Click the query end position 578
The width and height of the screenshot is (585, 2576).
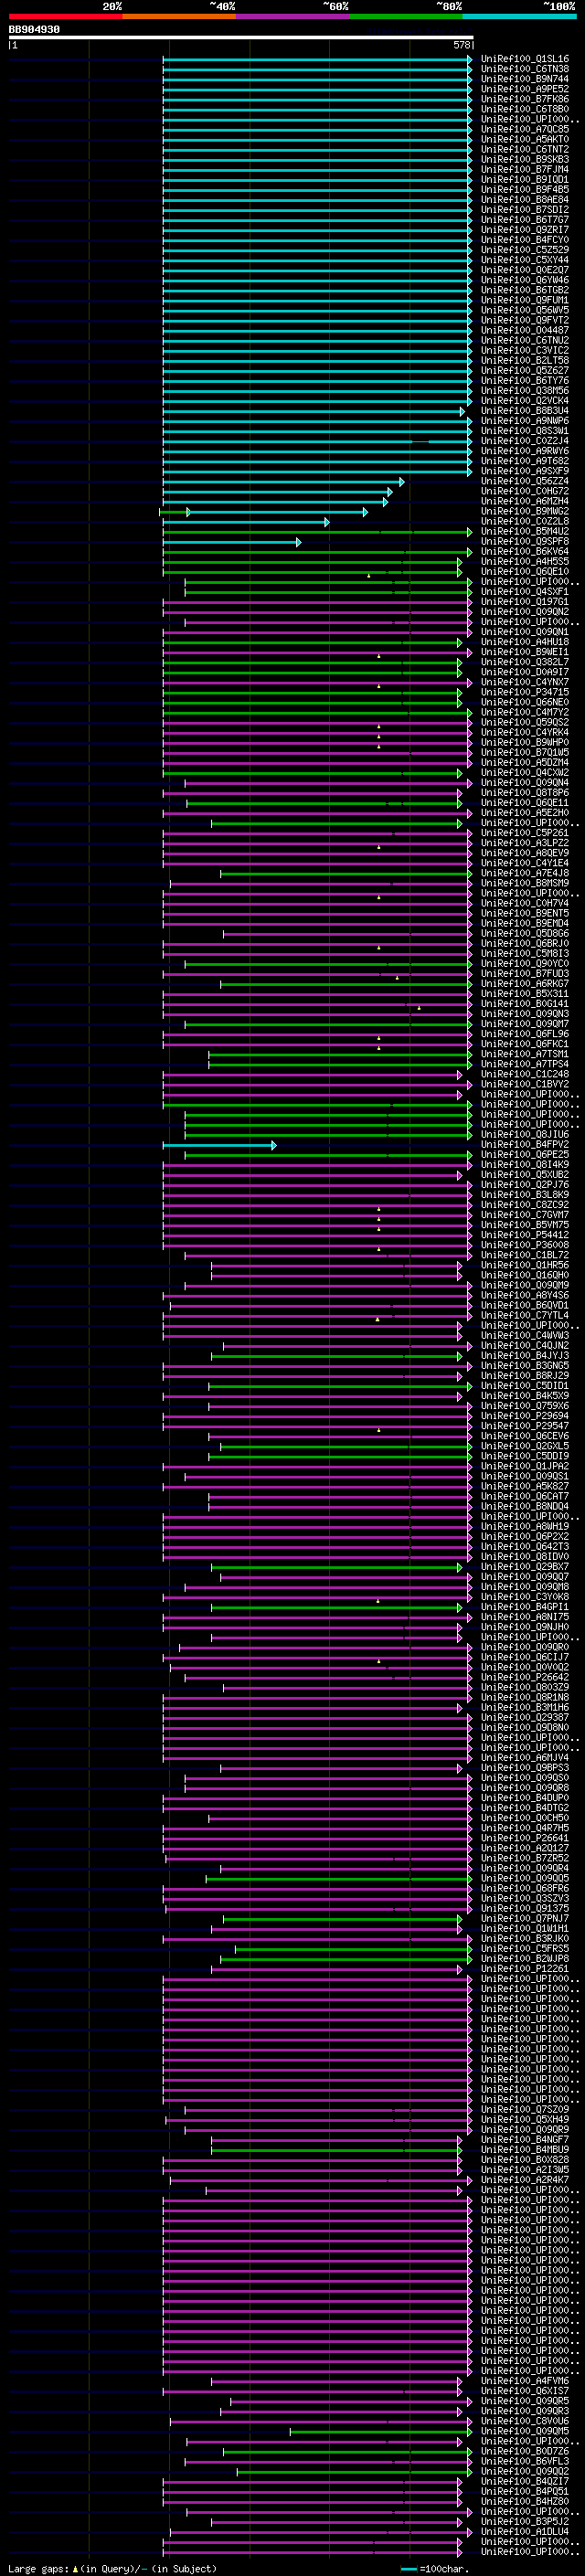tap(462, 45)
